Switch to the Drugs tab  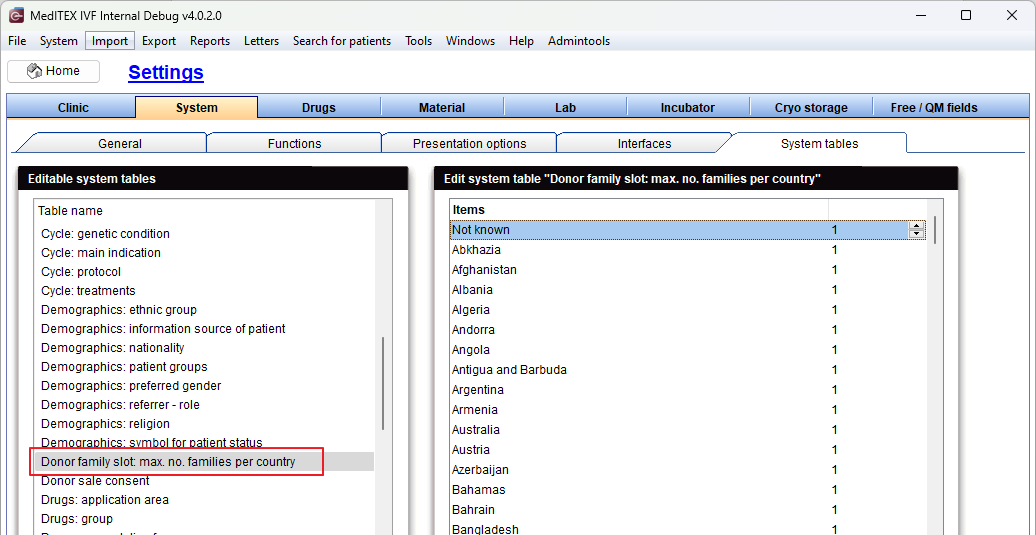pos(319,108)
